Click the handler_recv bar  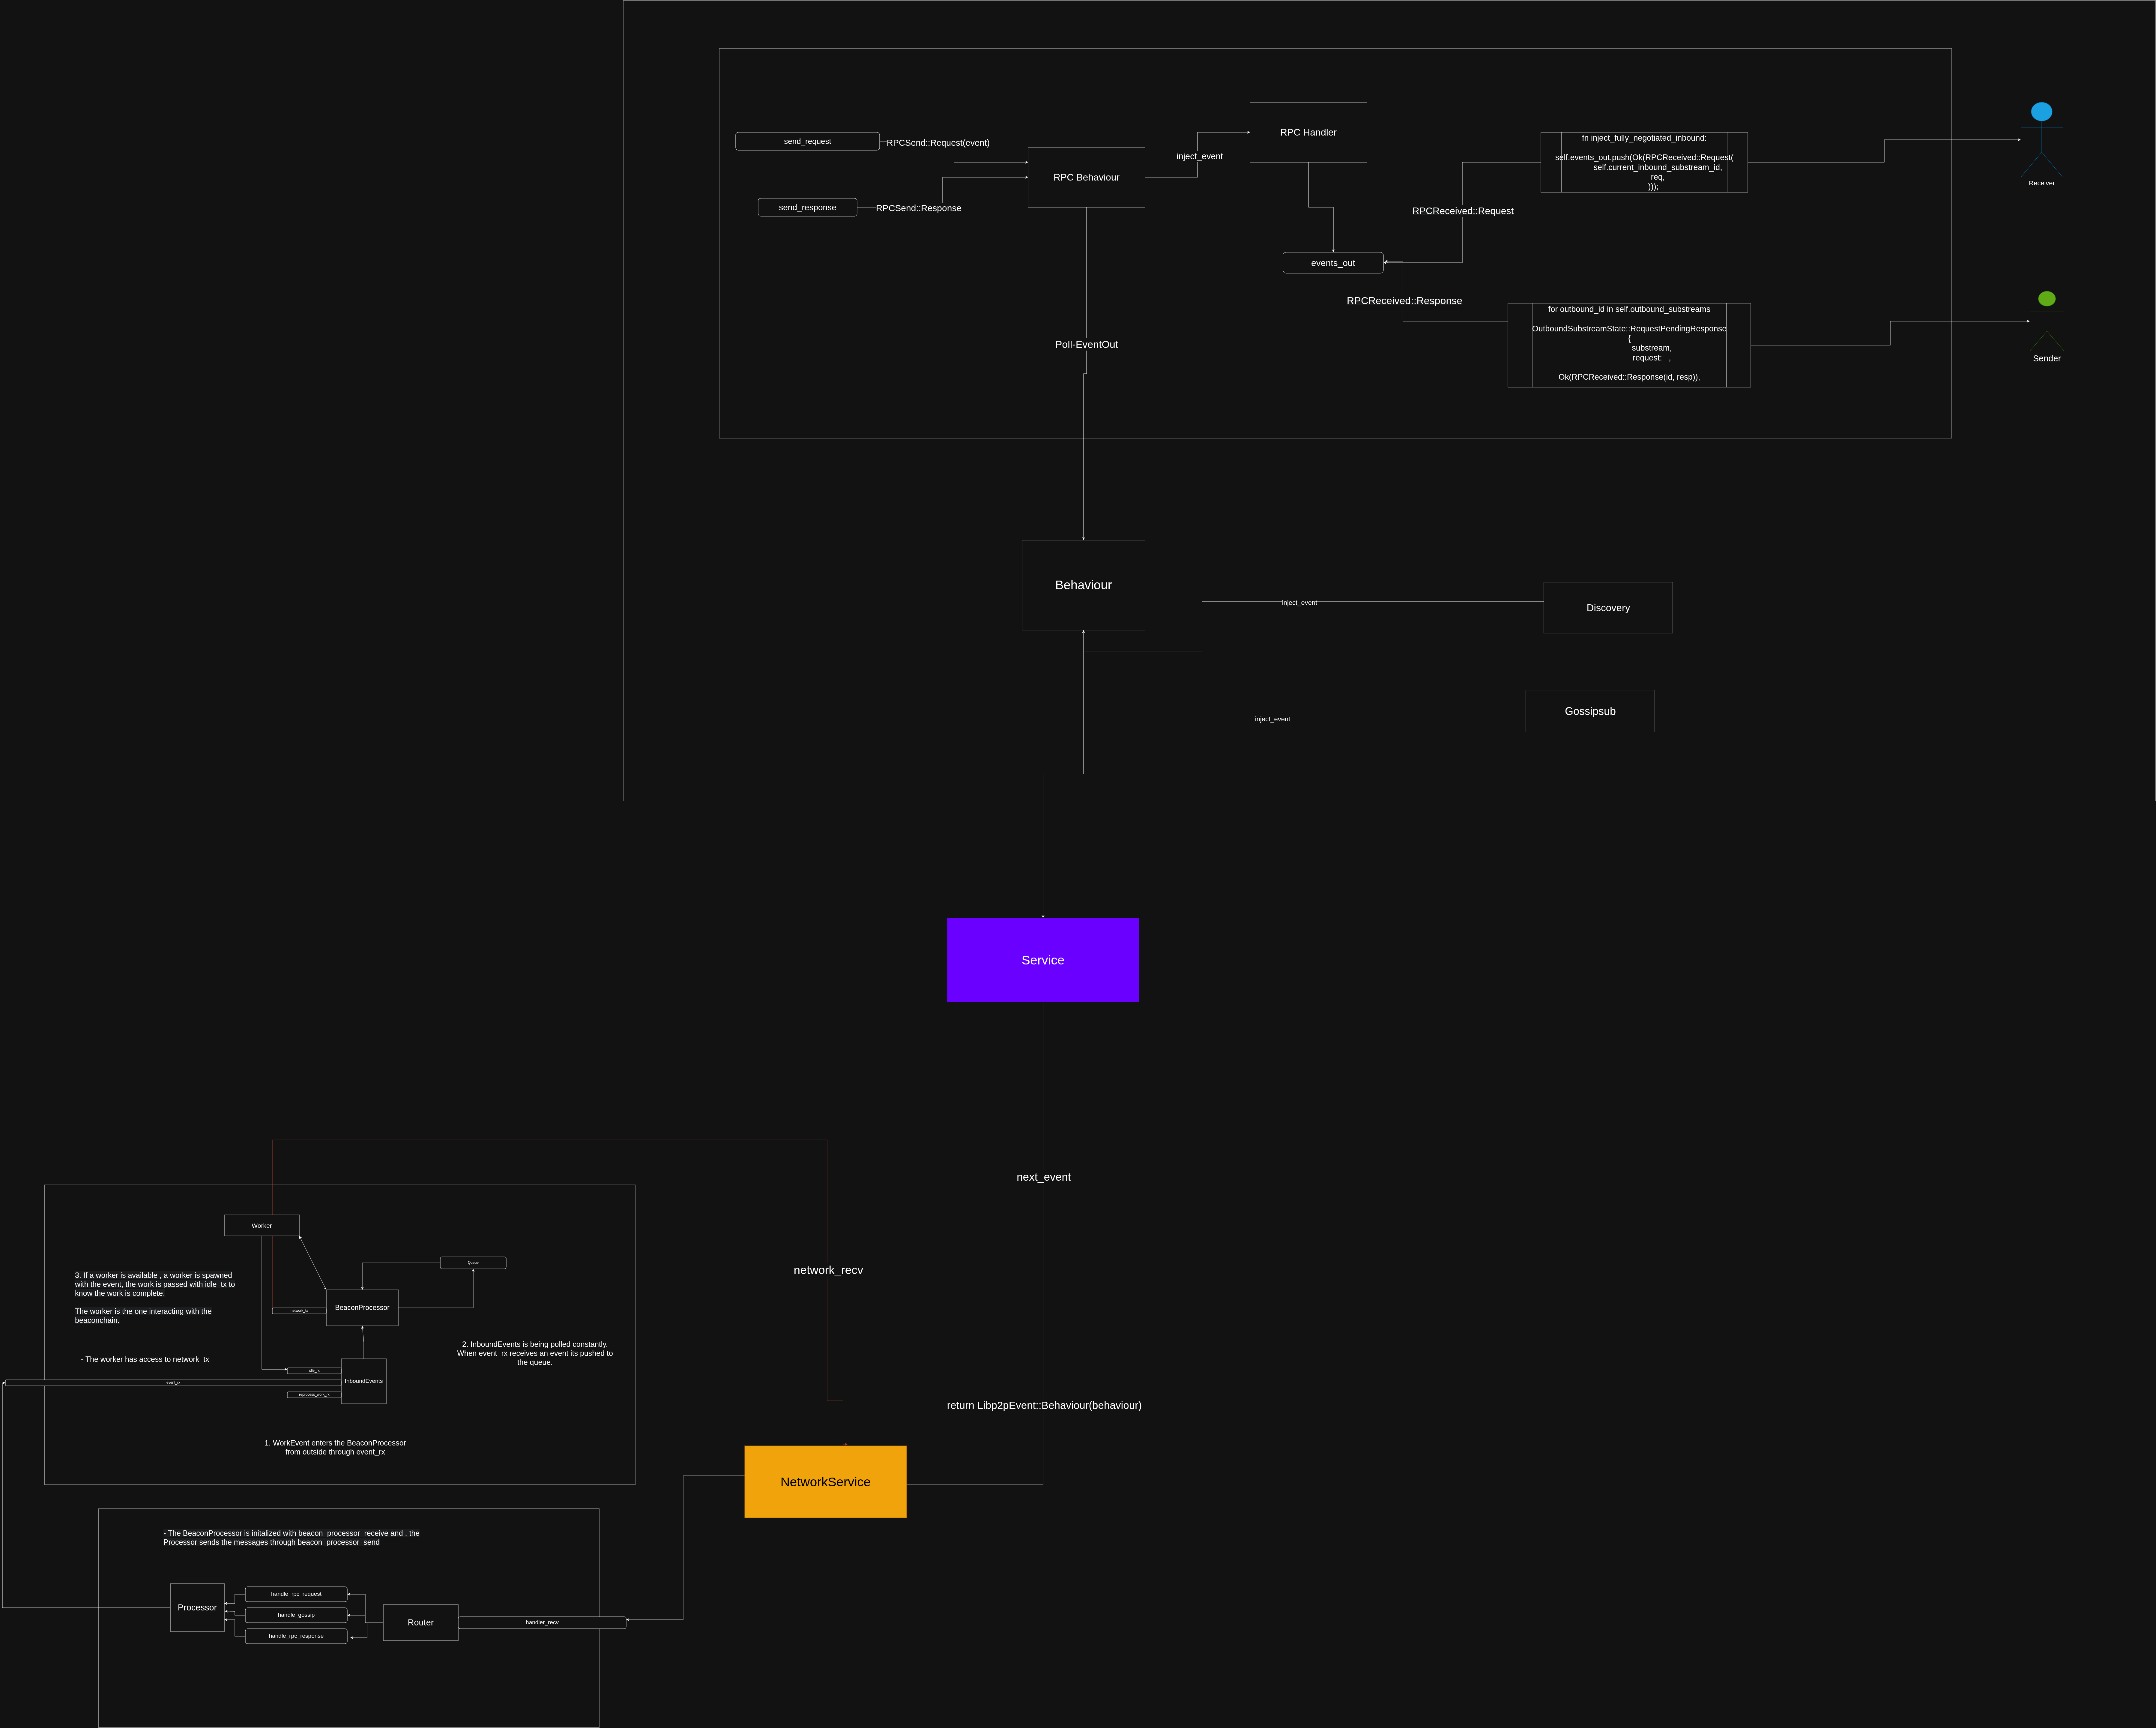pos(542,1623)
